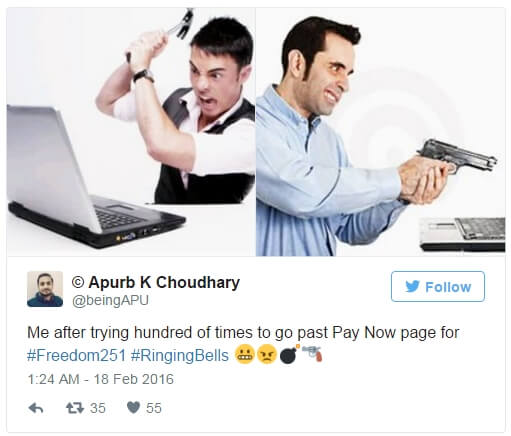The image size is (511, 436).
Task: Open the left image of man with hammer
Action: (131, 132)
